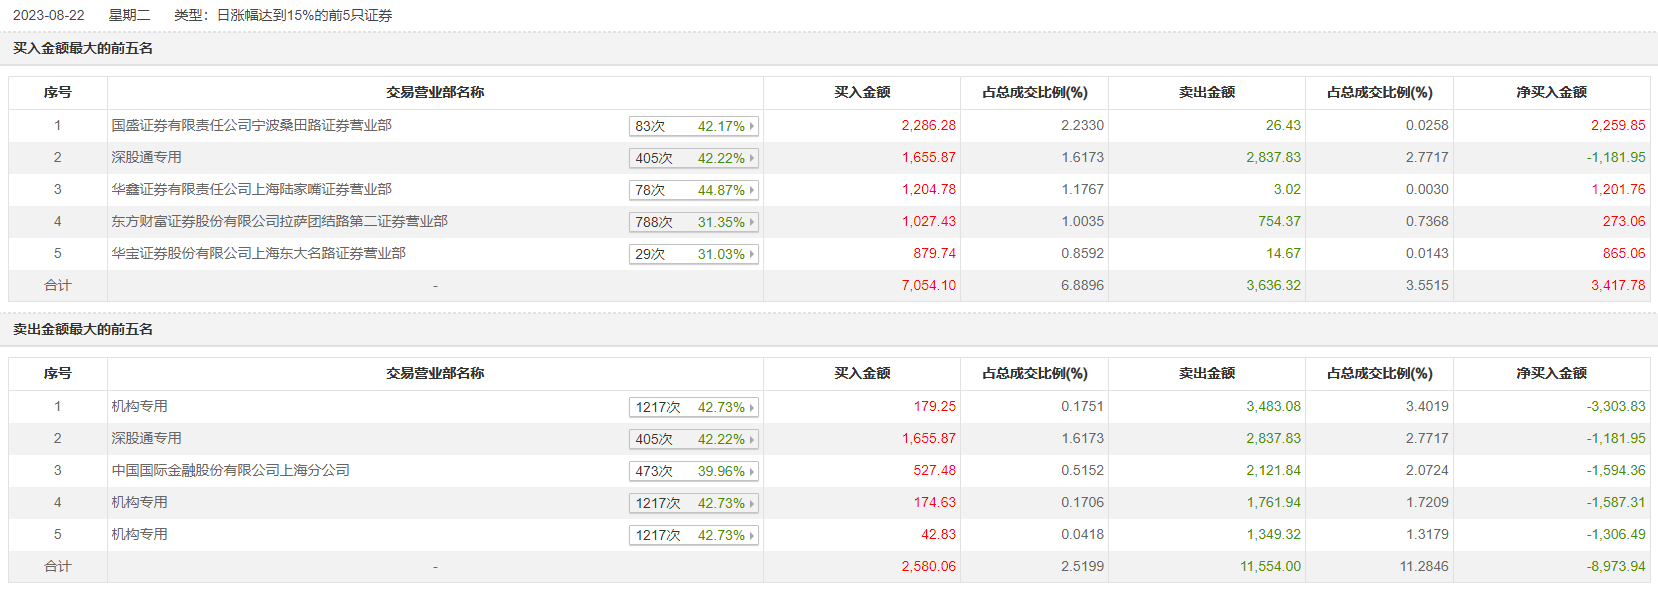
Task: Click 机构专用 in the 3,483.08 sell row
Action: tap(139, 406)
